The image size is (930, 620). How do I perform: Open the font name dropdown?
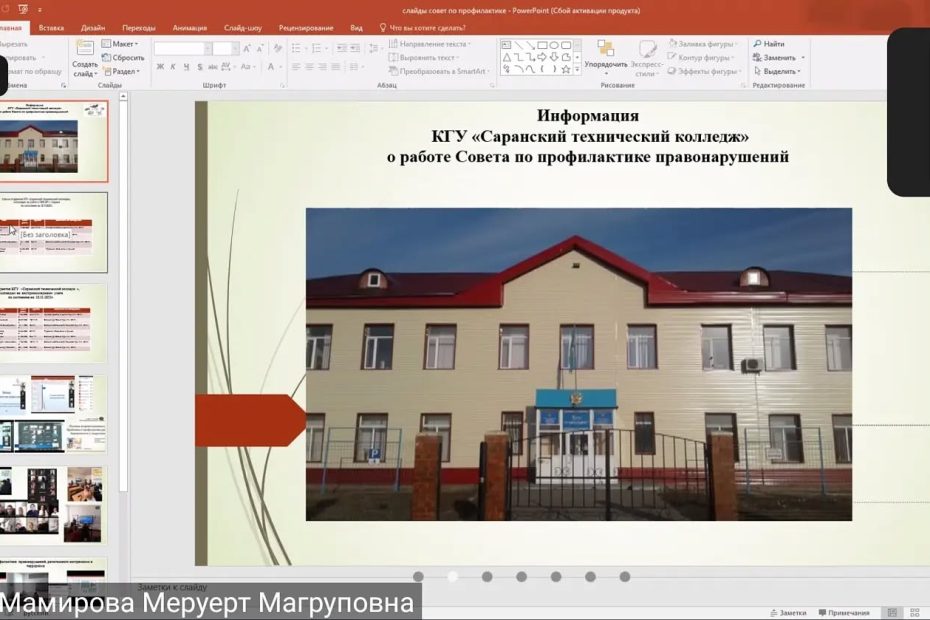(208, 49)
